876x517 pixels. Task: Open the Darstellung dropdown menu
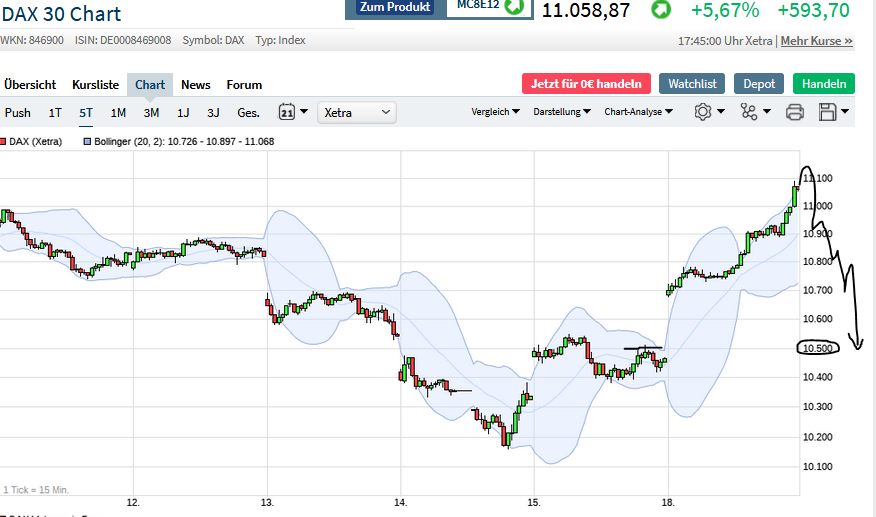pos(561,112)
